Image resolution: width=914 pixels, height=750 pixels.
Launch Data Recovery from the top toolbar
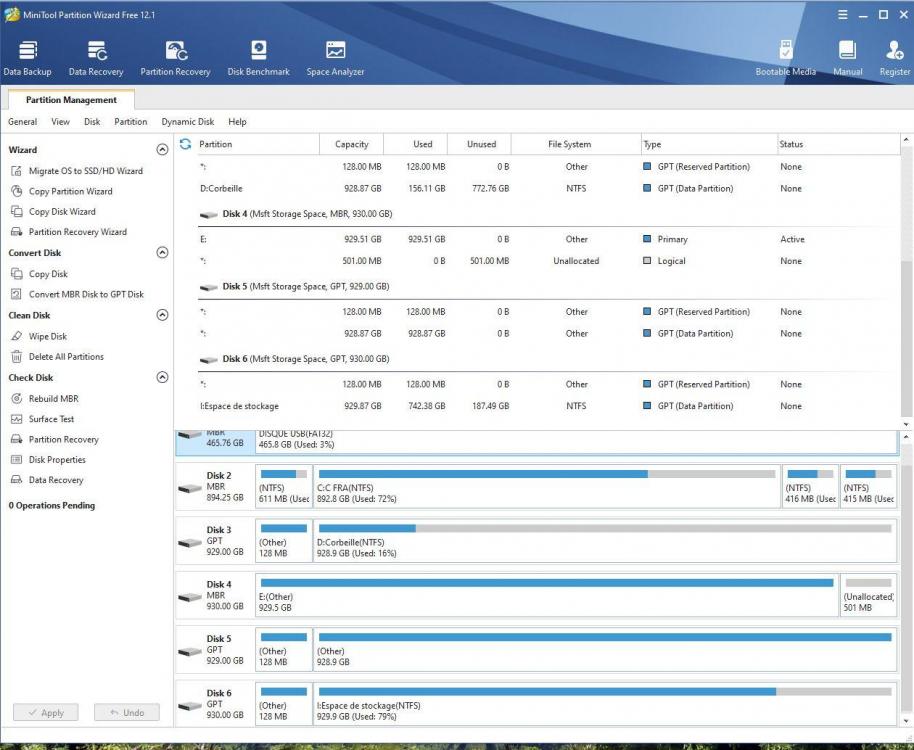pos(96,57)
